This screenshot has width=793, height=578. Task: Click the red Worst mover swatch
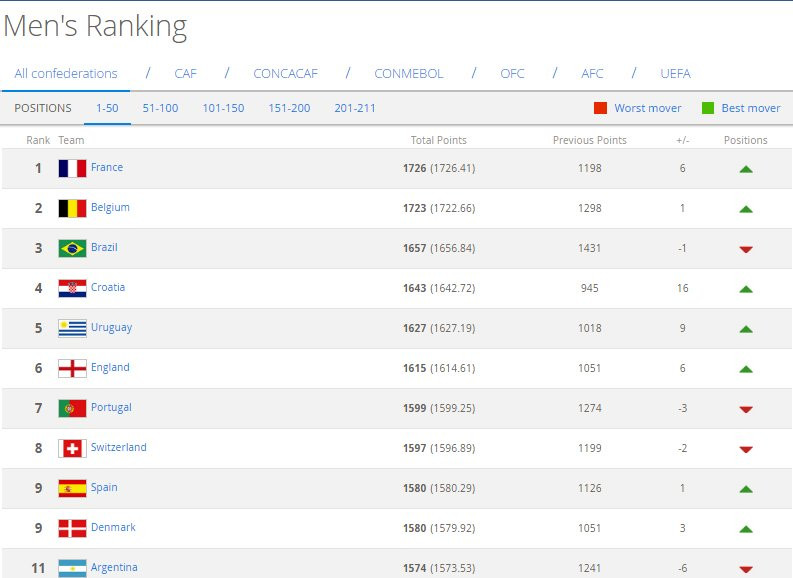point(601,108)
